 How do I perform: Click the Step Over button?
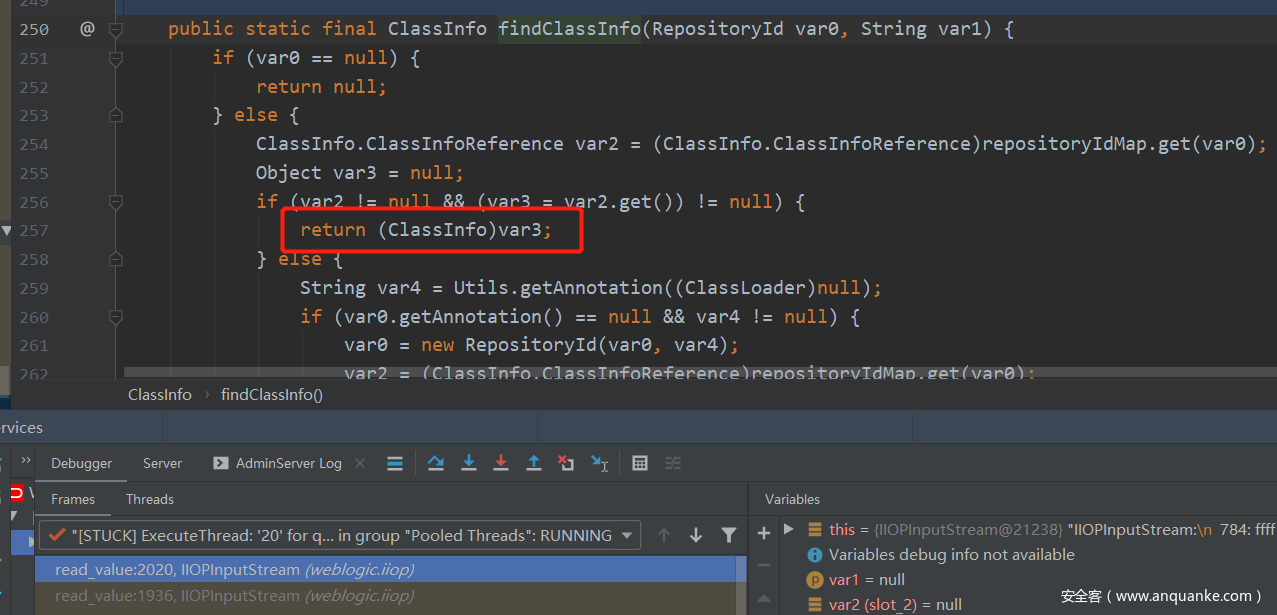click(436, 463)
